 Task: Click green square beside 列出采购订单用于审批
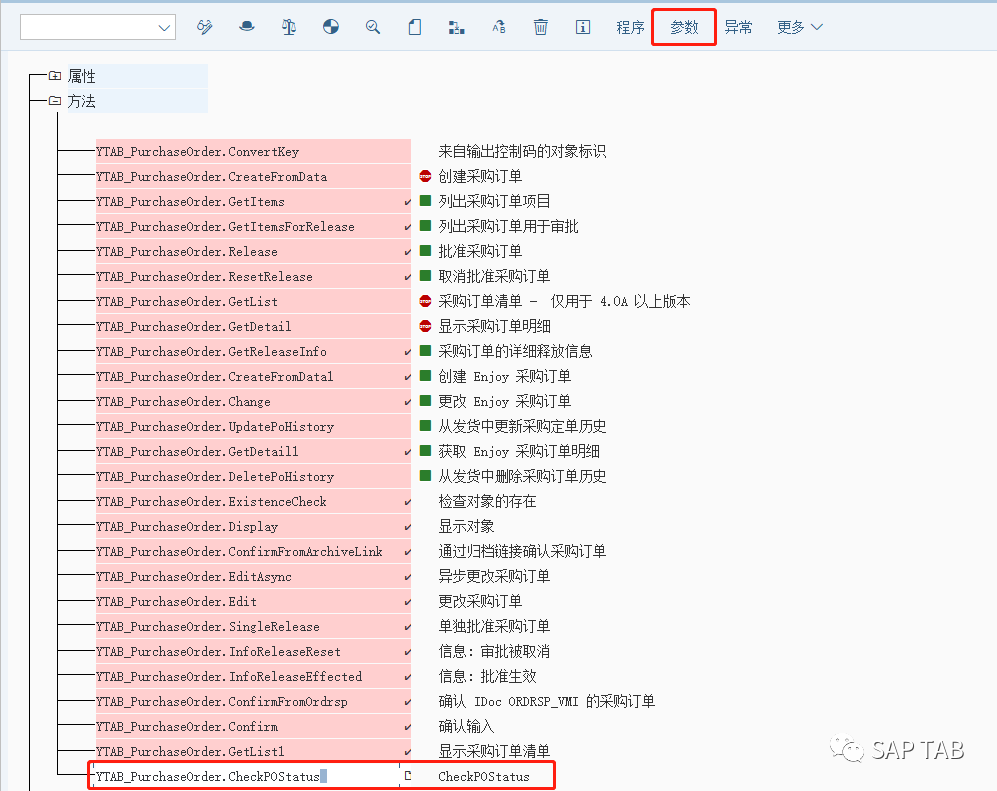425,226
